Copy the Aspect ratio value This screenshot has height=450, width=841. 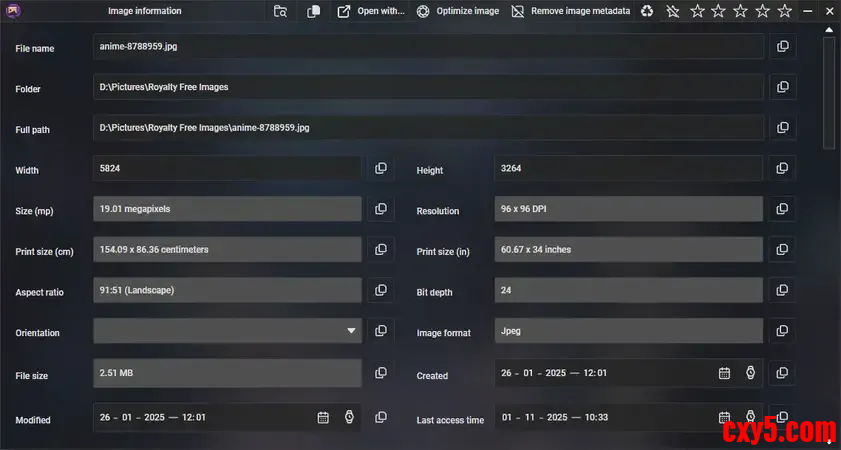tap(381, 290)
